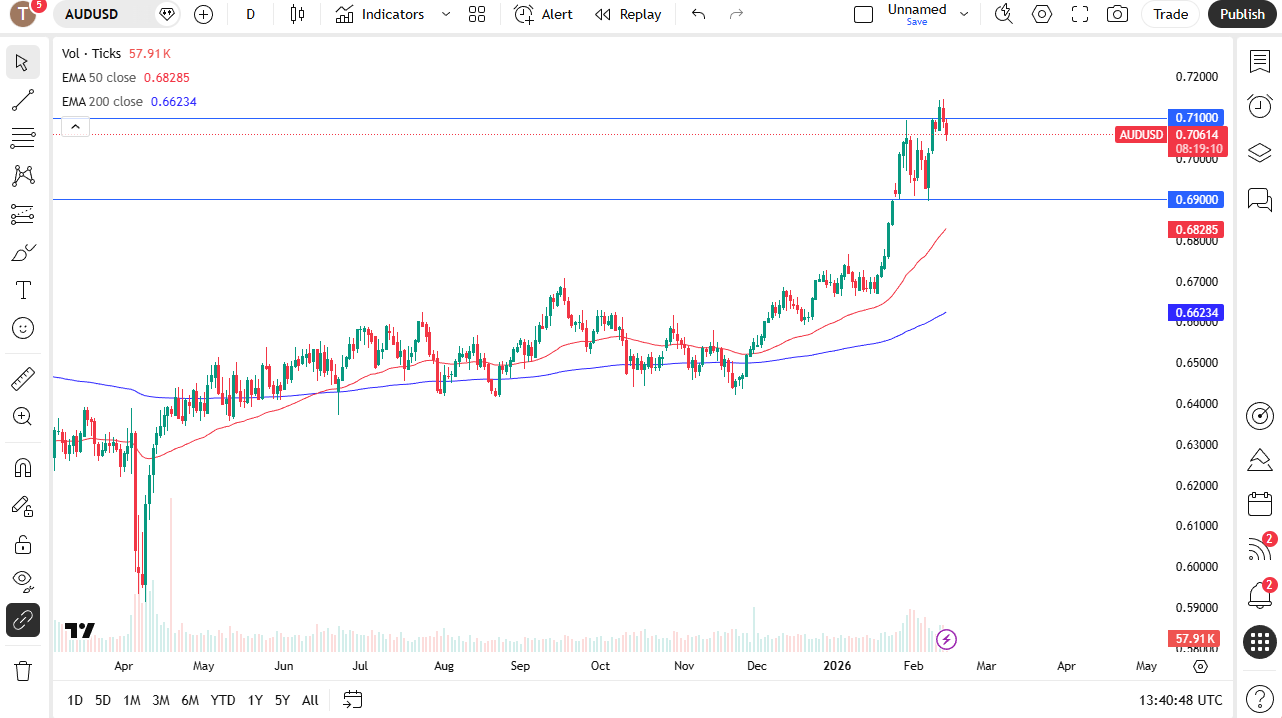
Task: Open the Trade panel
Action: (x=1170, y=14)
